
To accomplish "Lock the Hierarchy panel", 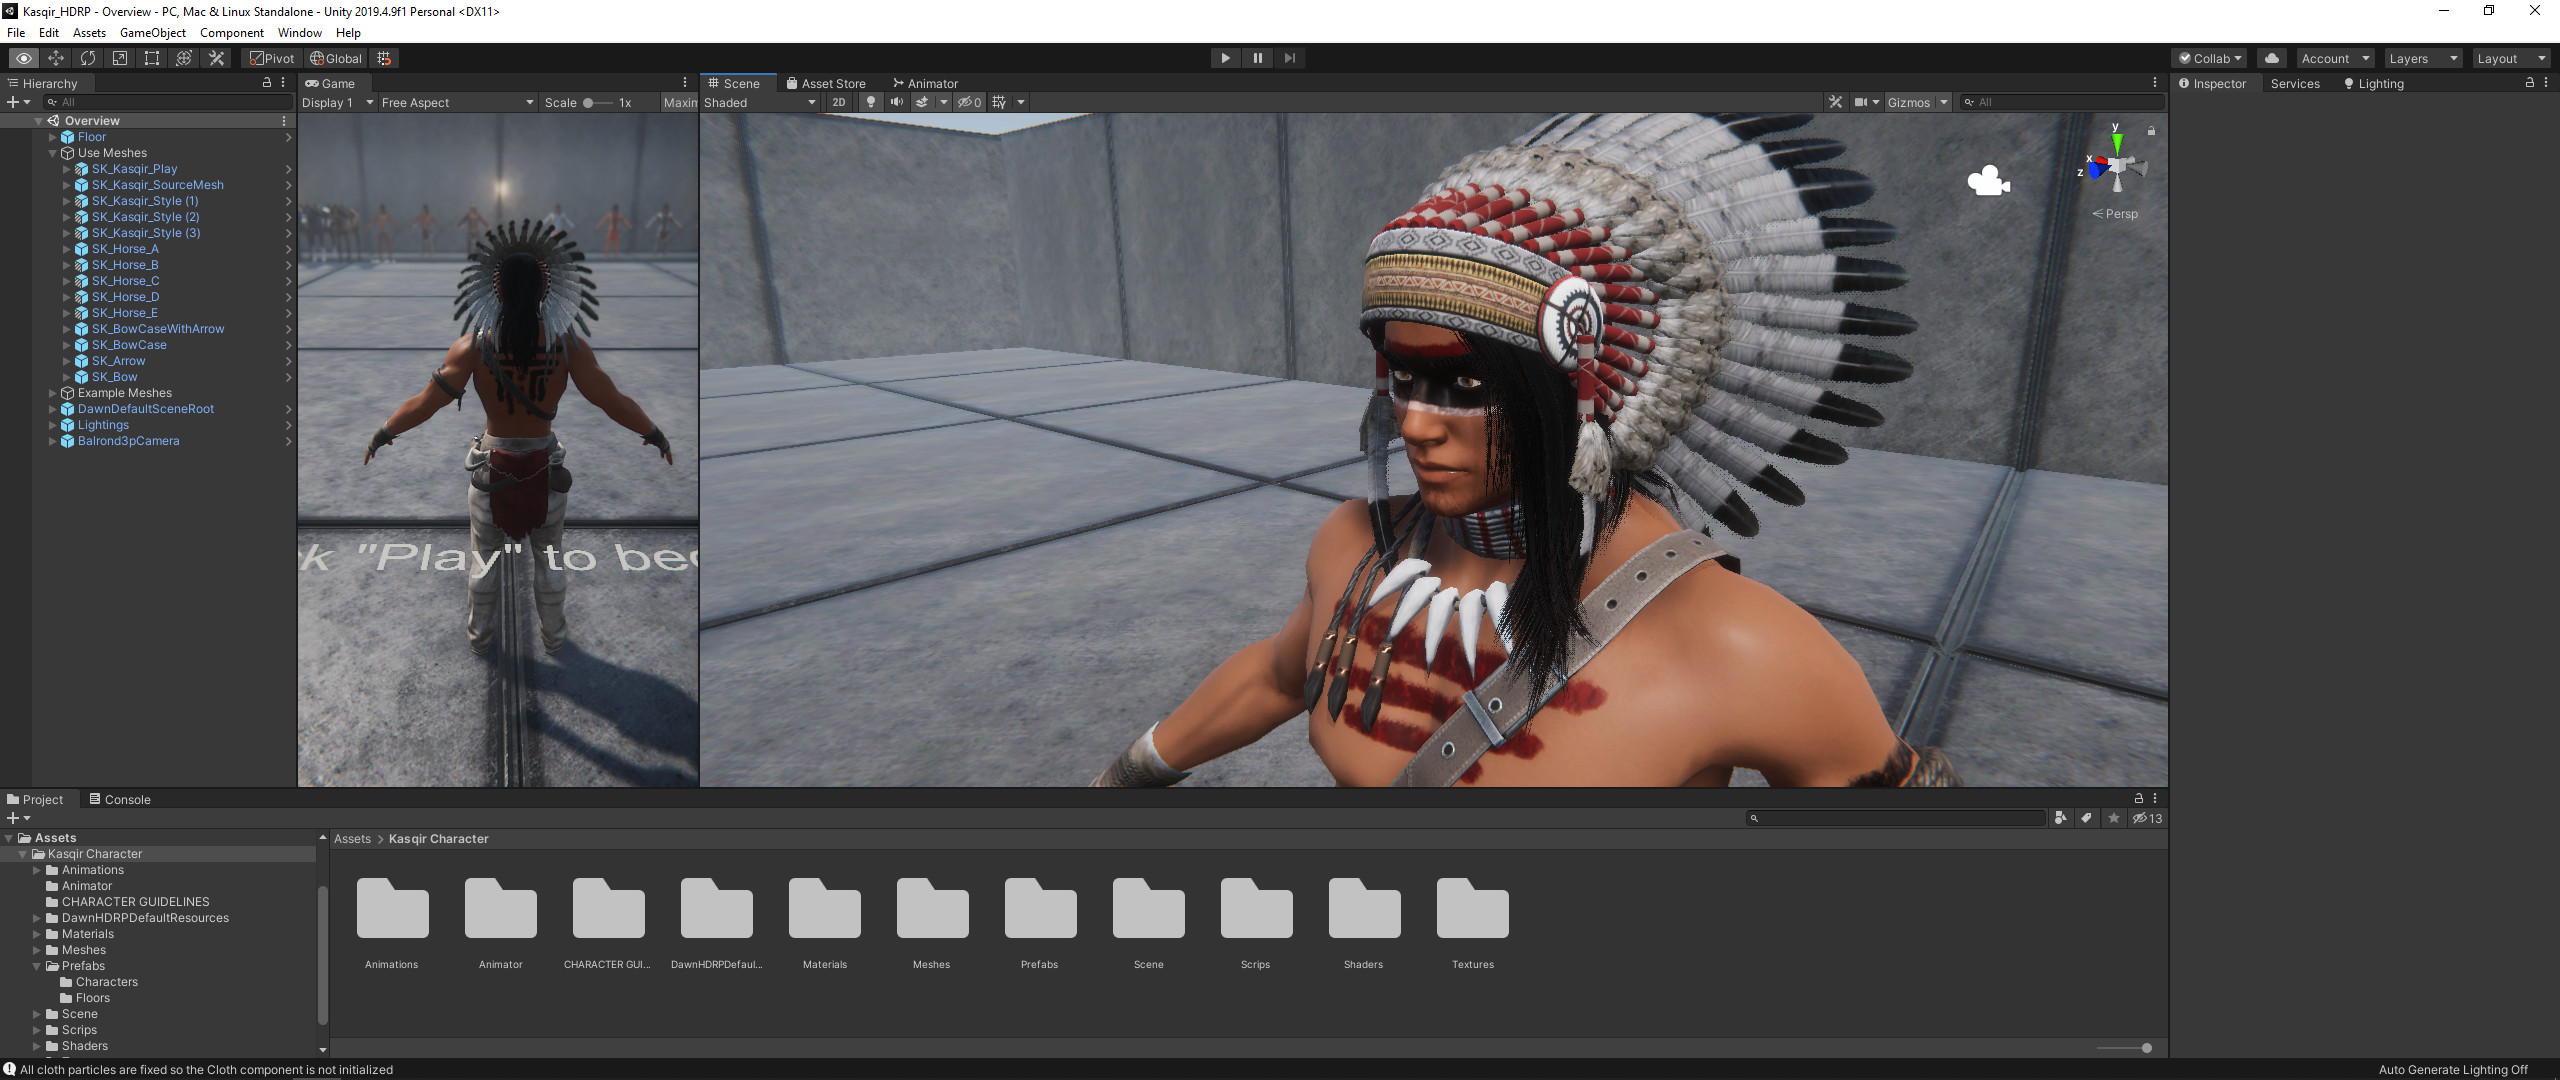I will (267, 83).
